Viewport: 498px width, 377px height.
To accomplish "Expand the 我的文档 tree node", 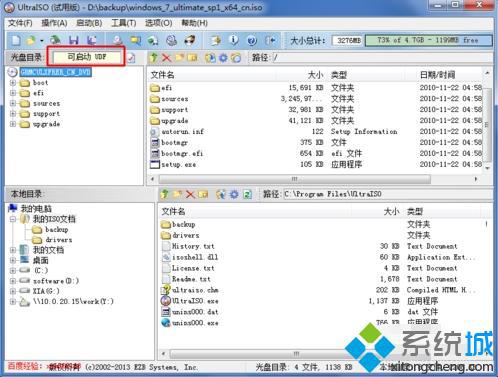I will [x=13, y=250].
